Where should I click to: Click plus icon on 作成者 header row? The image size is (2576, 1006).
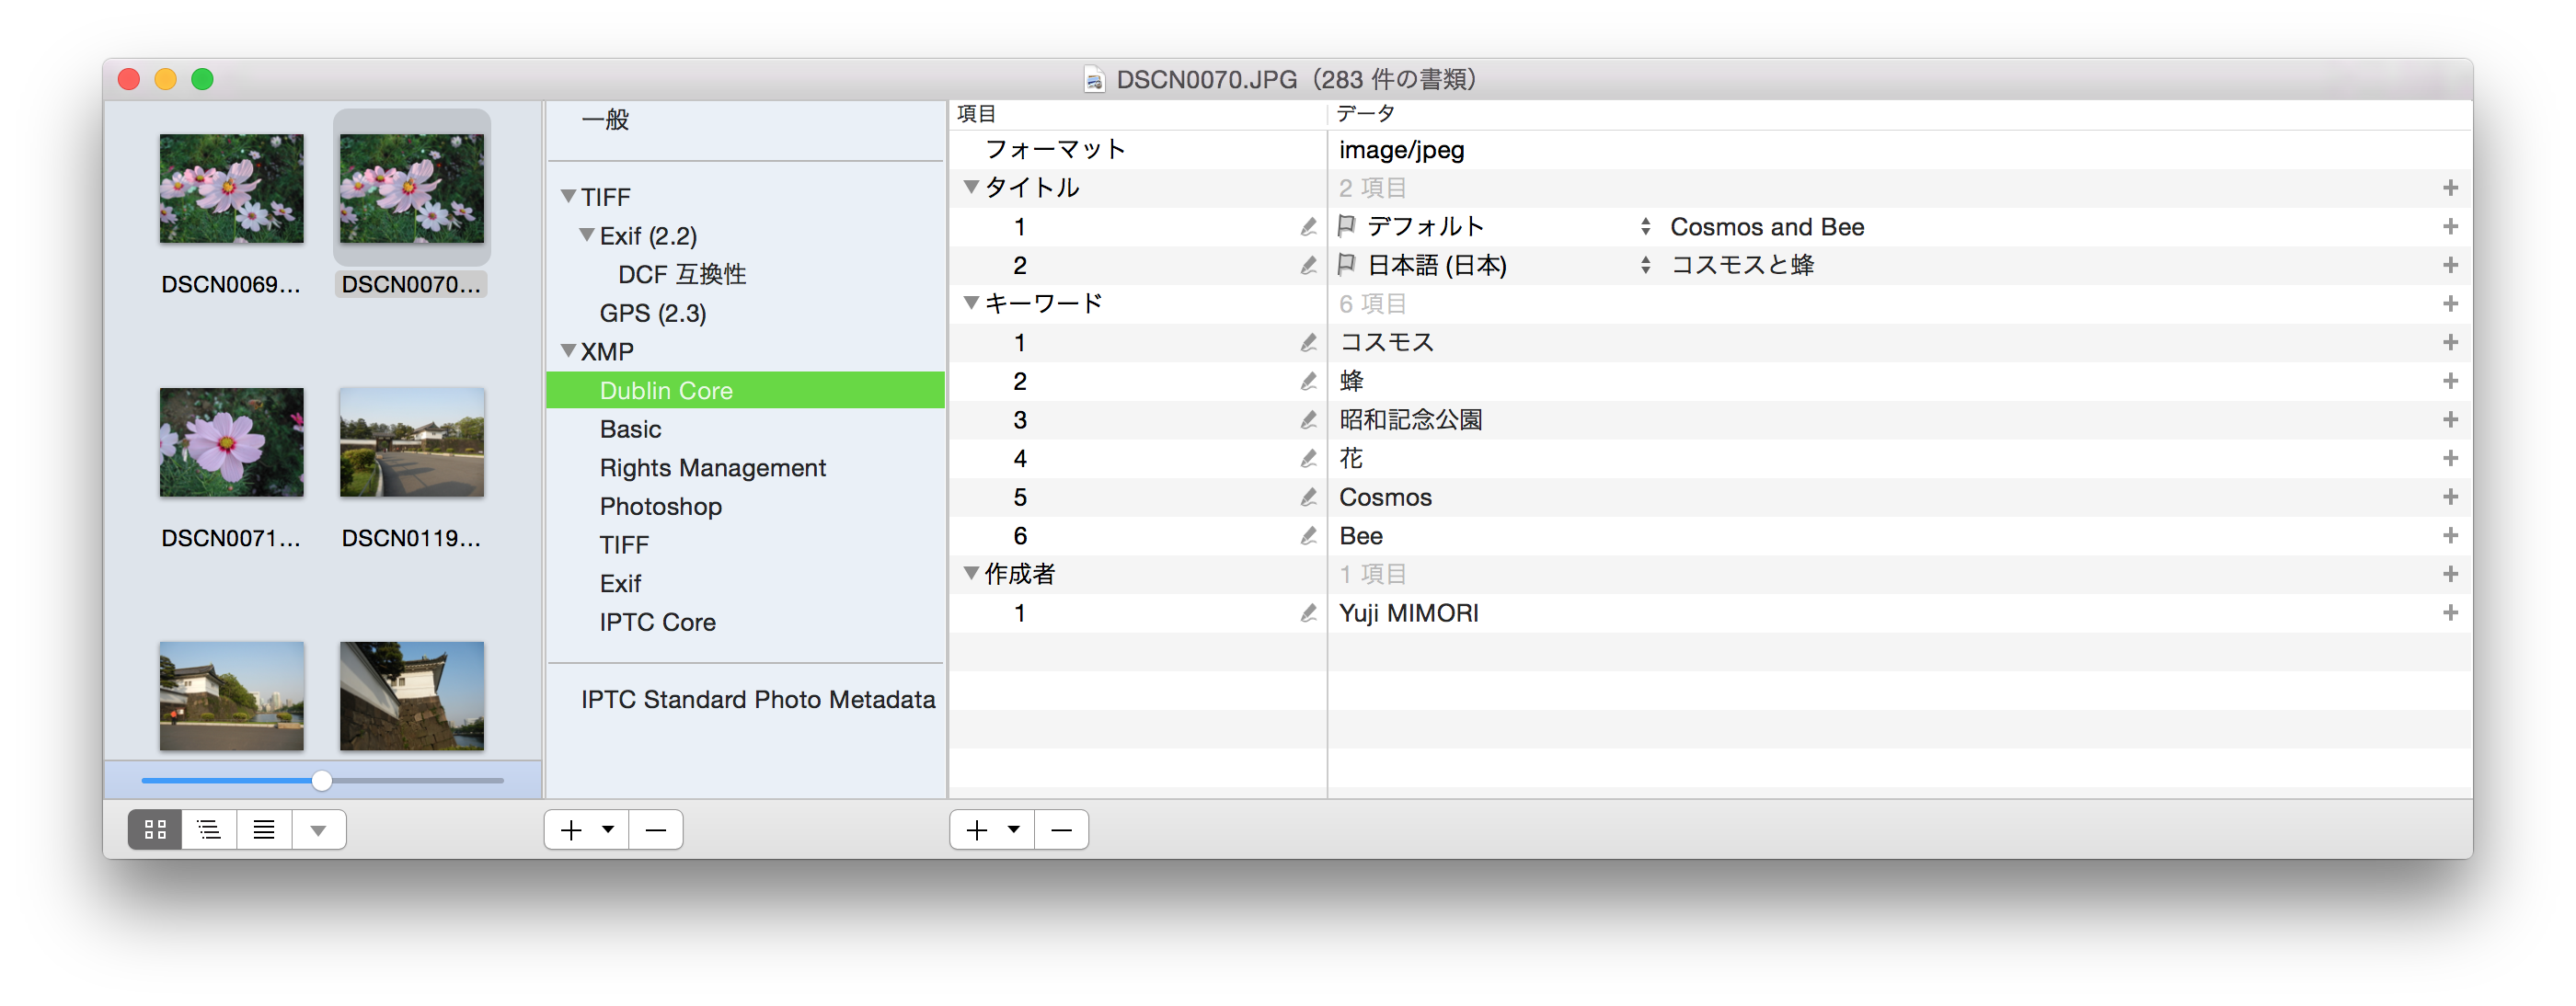(2450, 574)
